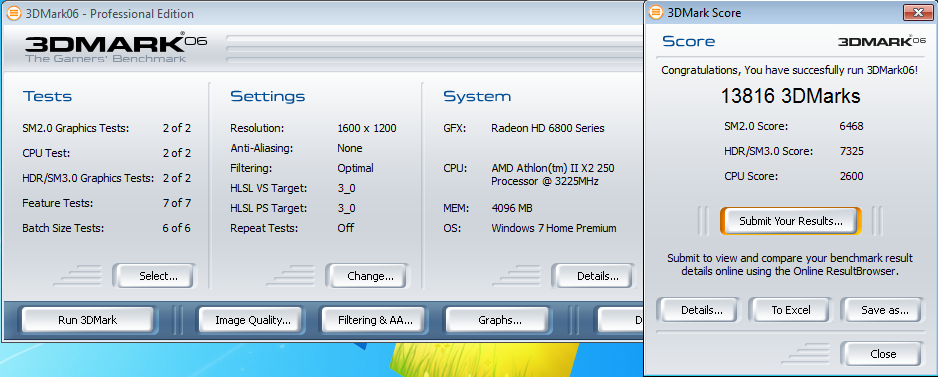Screen dimensions: 938x377
Task: Click 'Windows 7 Home Premium' text
Action: pyautogui.click(x=554, y=228)
